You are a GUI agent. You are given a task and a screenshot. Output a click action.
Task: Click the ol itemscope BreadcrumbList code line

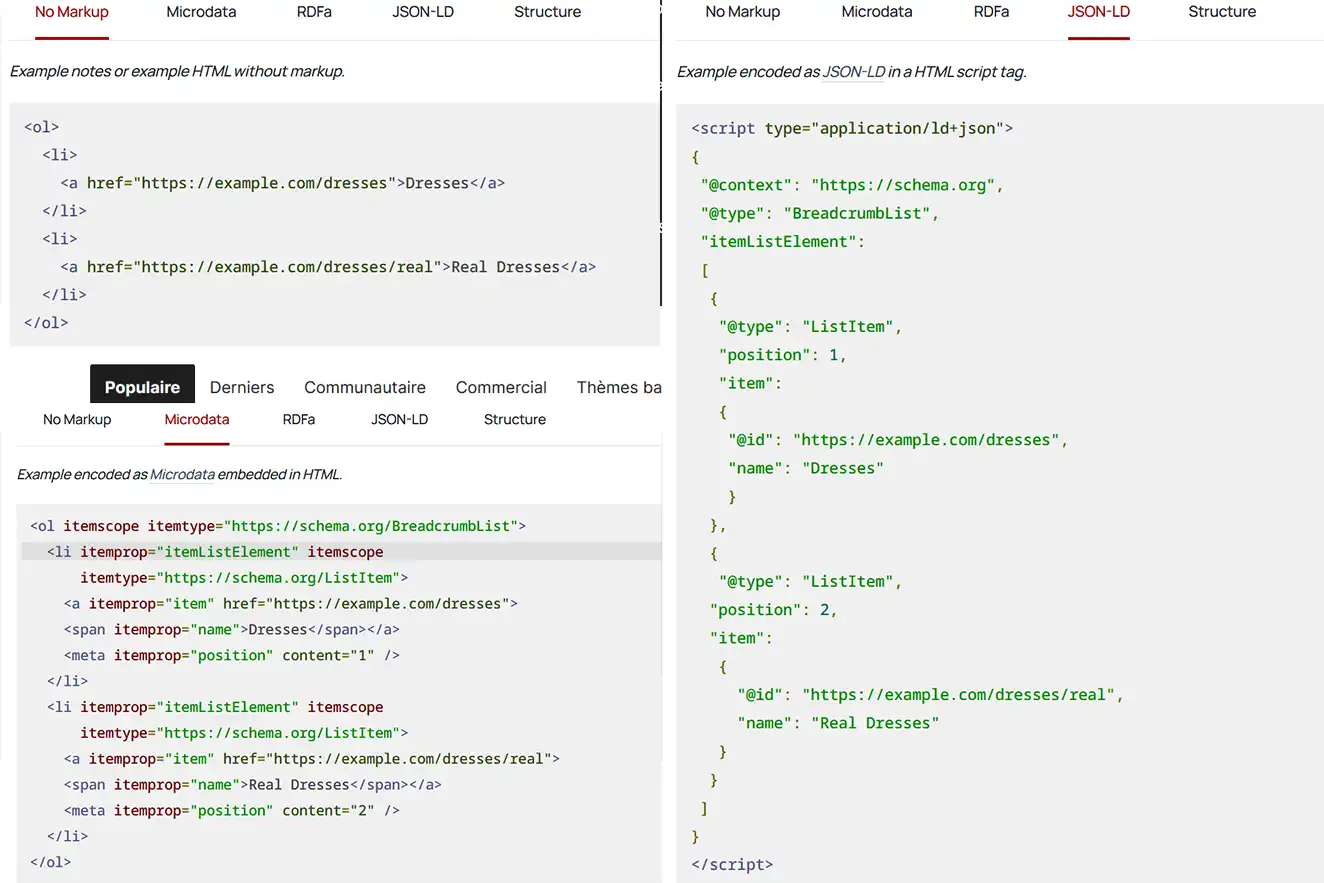278,526
